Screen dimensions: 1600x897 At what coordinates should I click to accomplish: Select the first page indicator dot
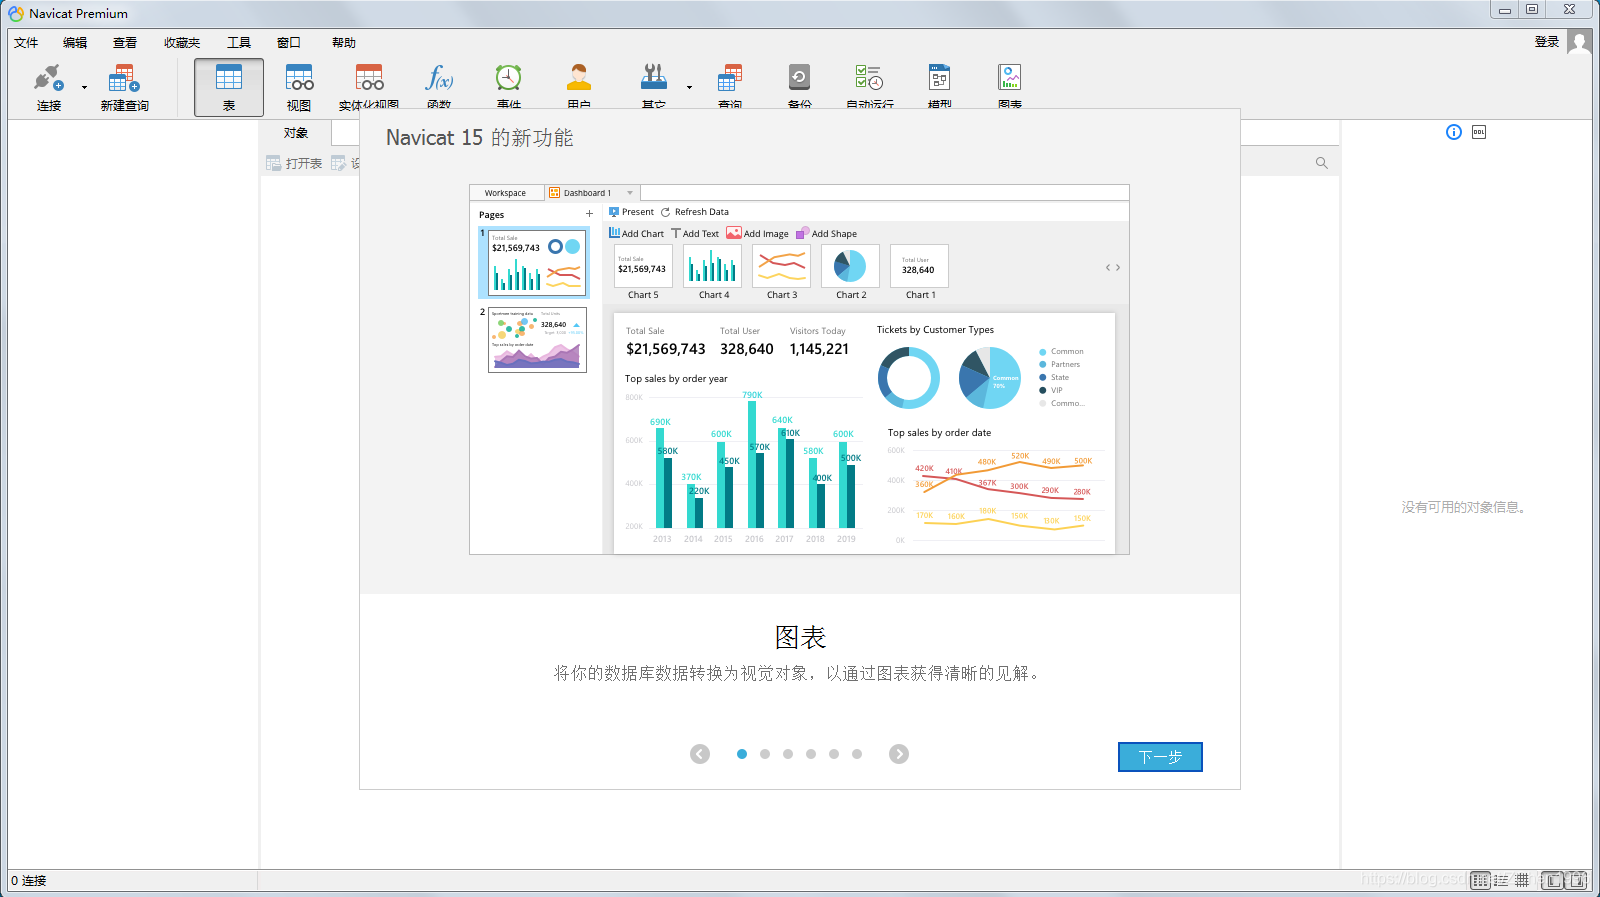(742, 754)
